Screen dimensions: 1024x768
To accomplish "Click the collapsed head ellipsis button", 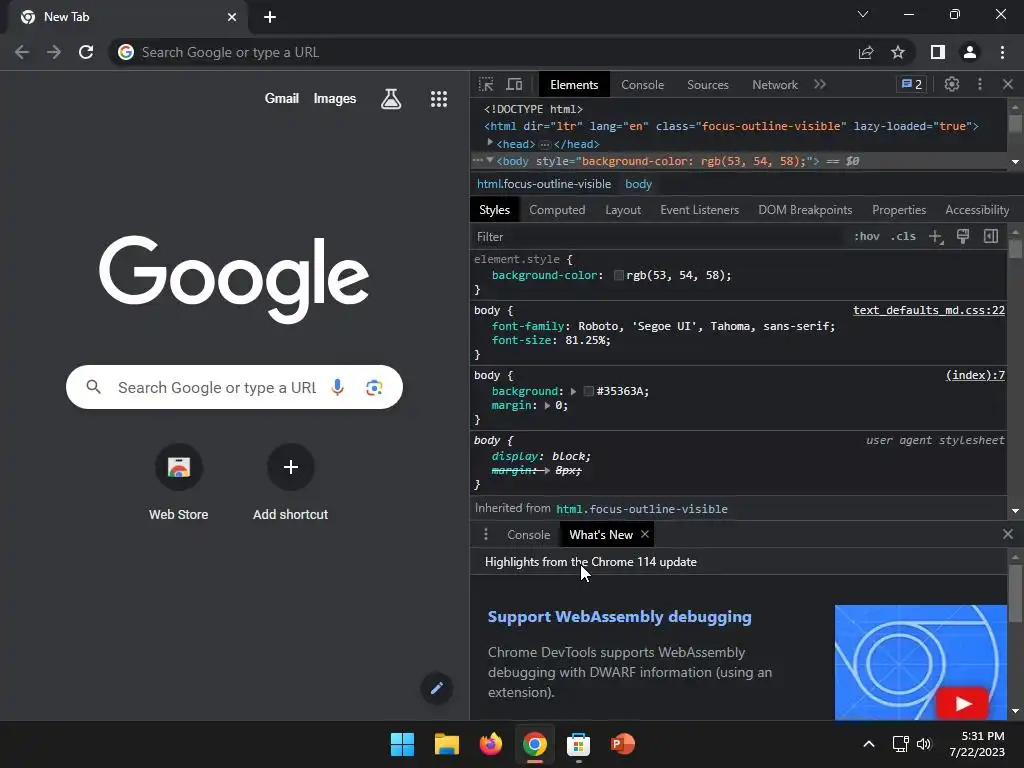I will [545, 144].
